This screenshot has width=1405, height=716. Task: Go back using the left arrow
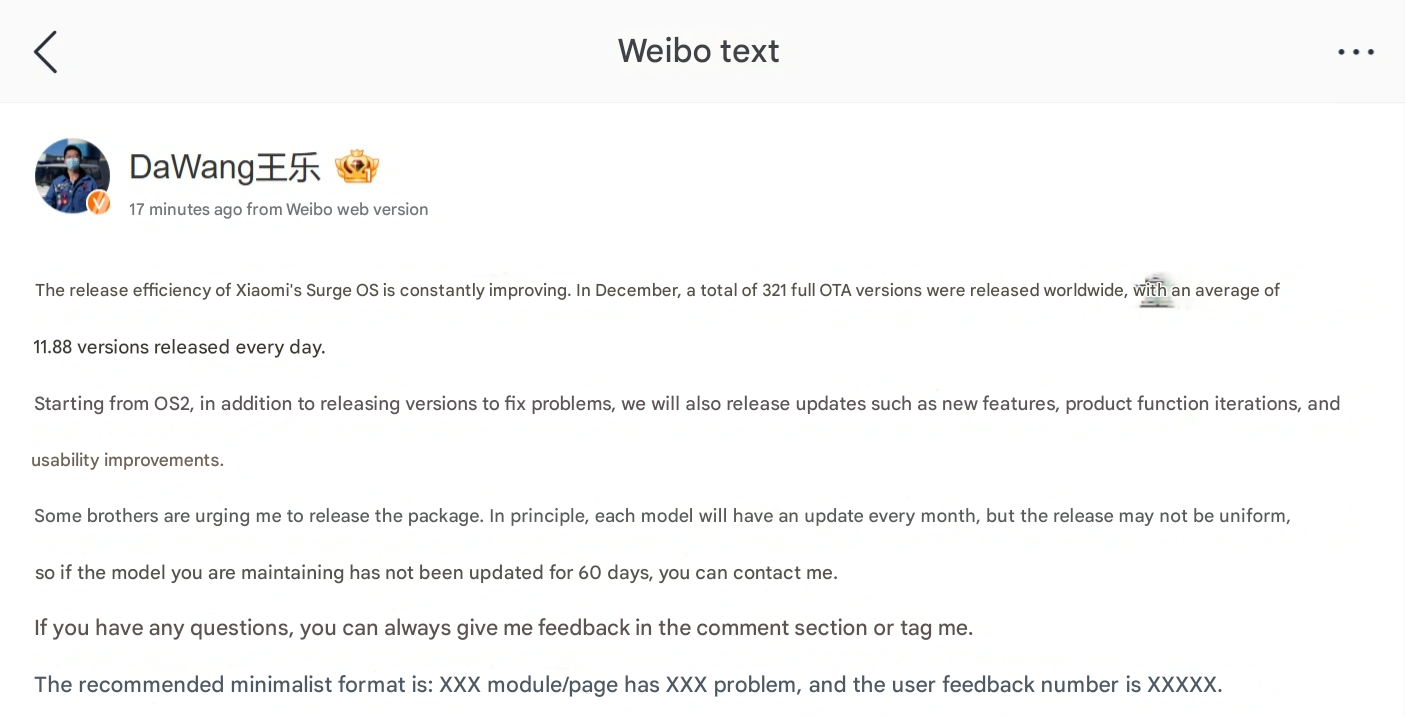(46, 52)
